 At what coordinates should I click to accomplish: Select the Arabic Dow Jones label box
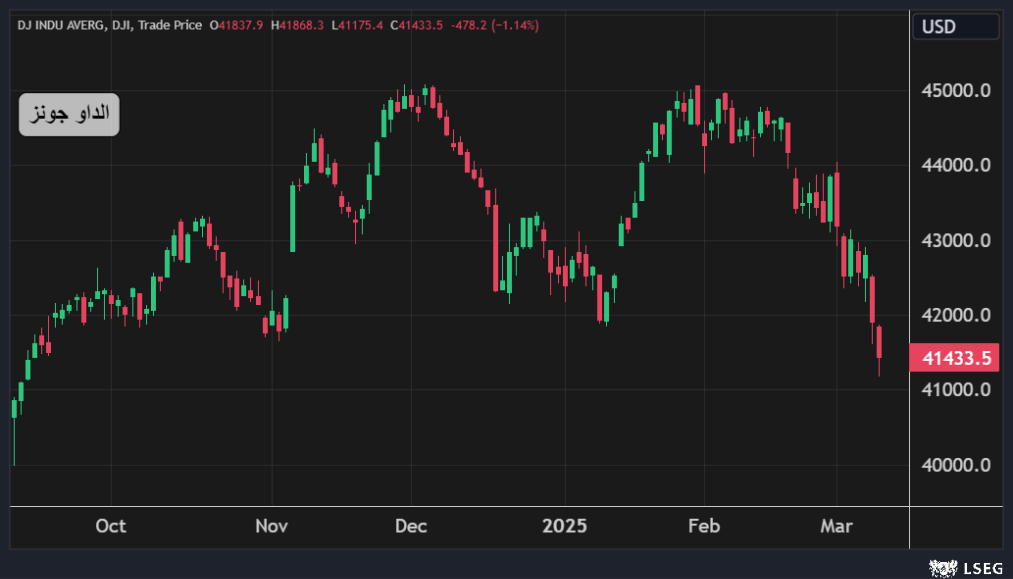pos(69,115)
